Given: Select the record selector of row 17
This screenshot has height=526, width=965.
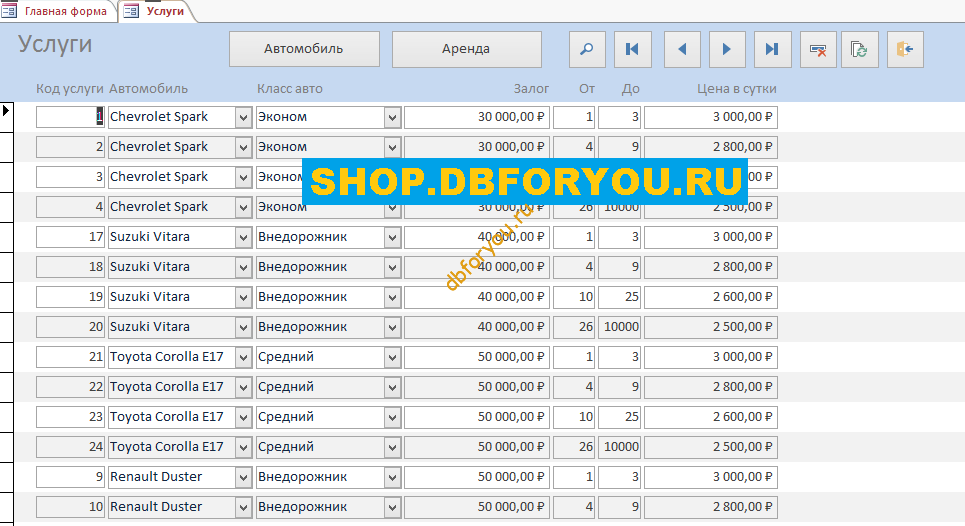Looking at the screenshot, I should 6,237.
